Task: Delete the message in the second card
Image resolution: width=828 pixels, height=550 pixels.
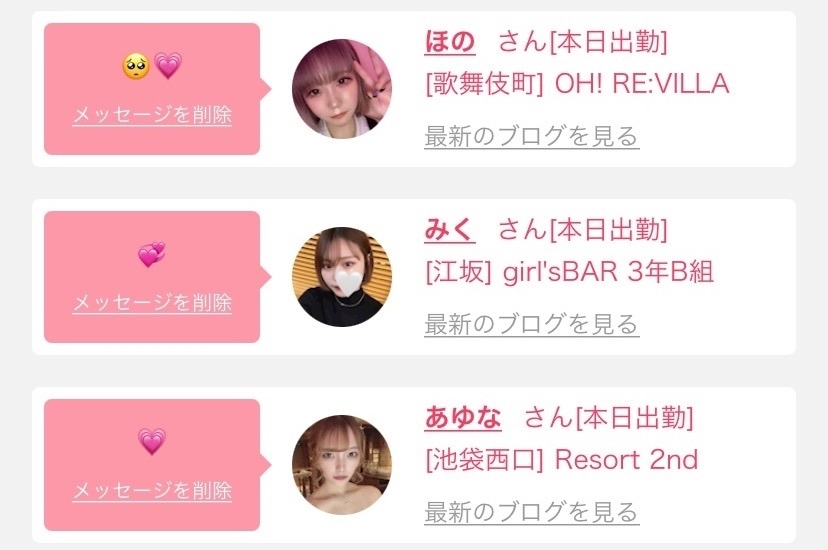Action: [152, 302]
